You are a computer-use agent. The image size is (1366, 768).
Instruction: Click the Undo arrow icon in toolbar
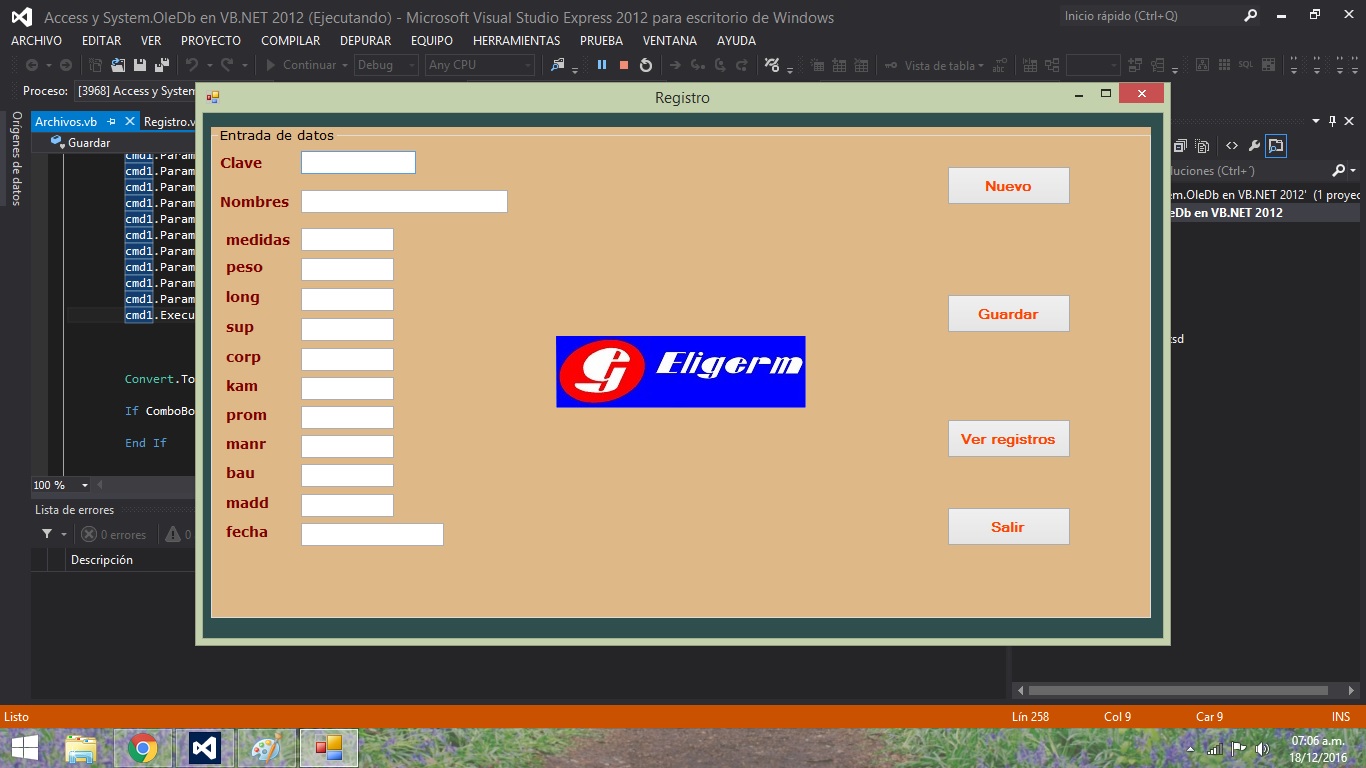coord(192,65)
